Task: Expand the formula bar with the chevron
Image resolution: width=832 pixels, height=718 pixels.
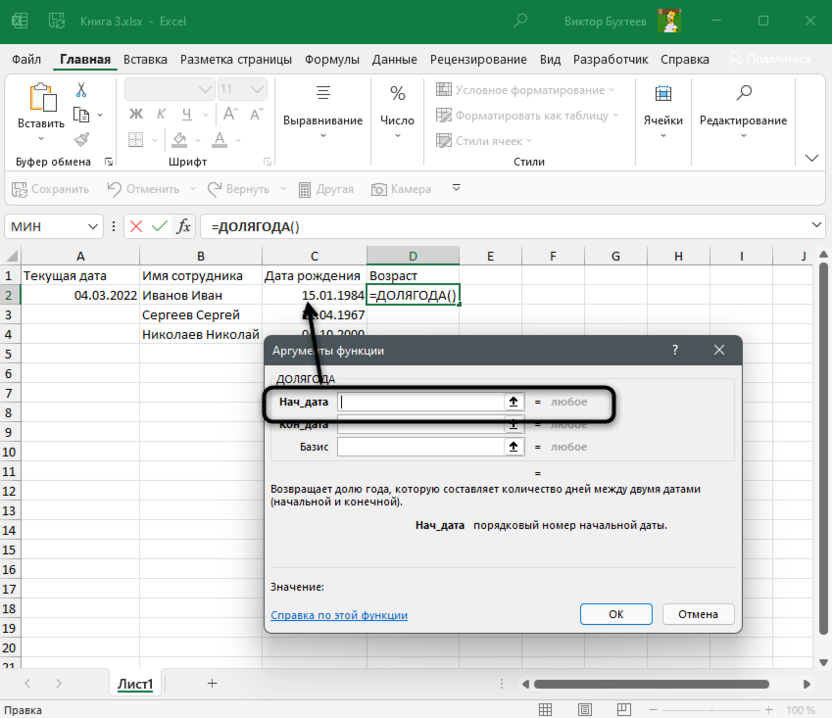Action: [816, 227]
